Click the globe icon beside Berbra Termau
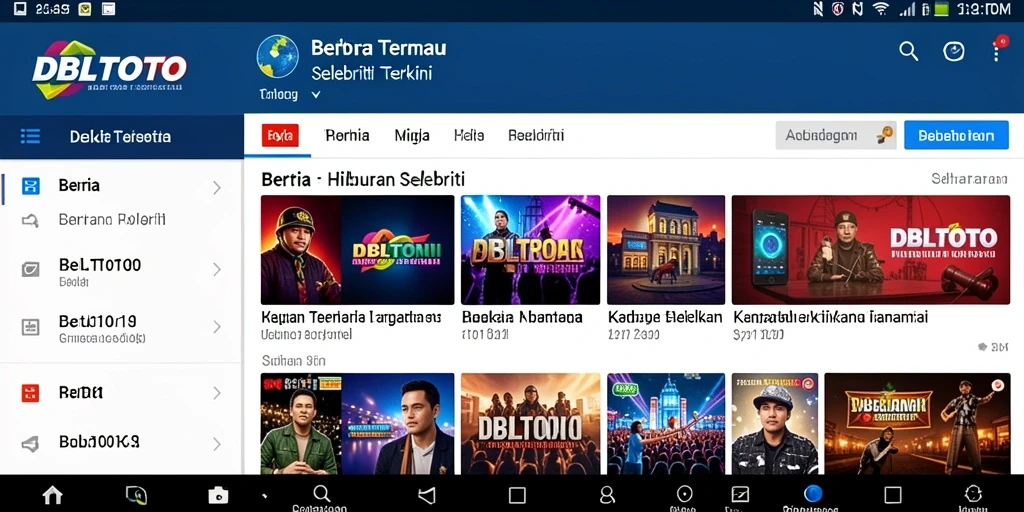This screenshot has height=512, width=1024. pos(278,57)
